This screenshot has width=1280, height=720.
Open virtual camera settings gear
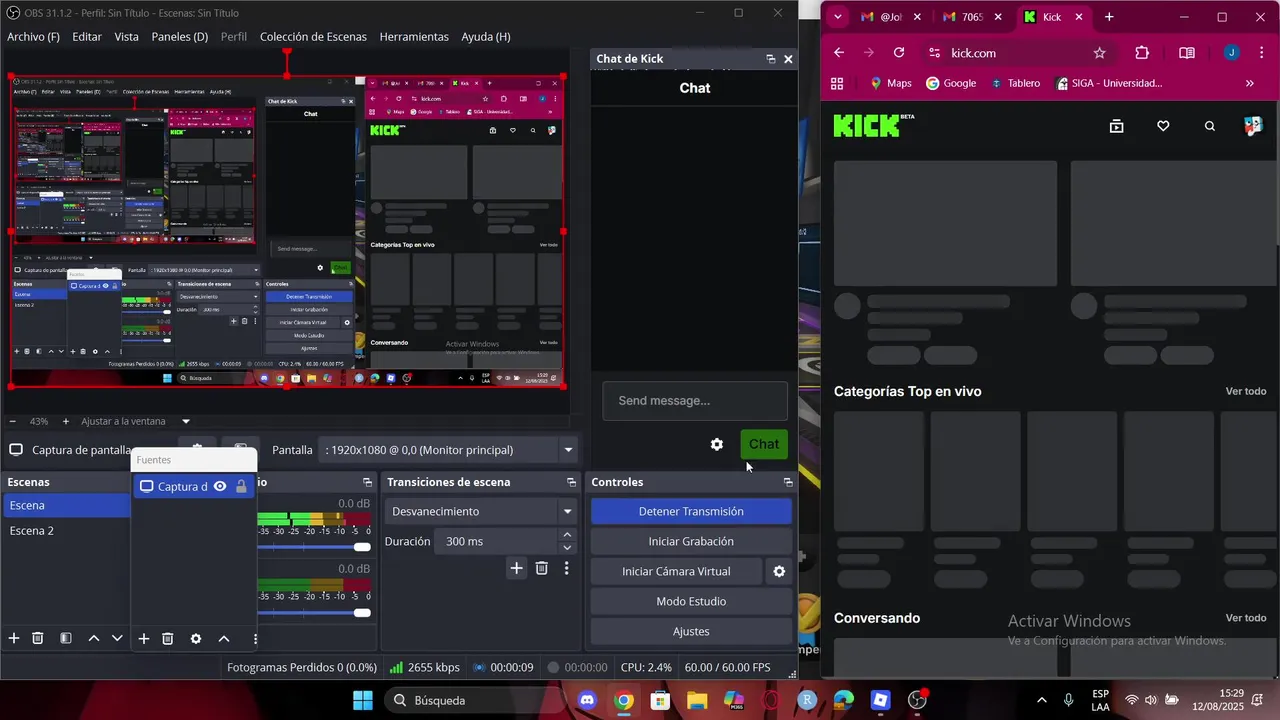tap(779, 571)
